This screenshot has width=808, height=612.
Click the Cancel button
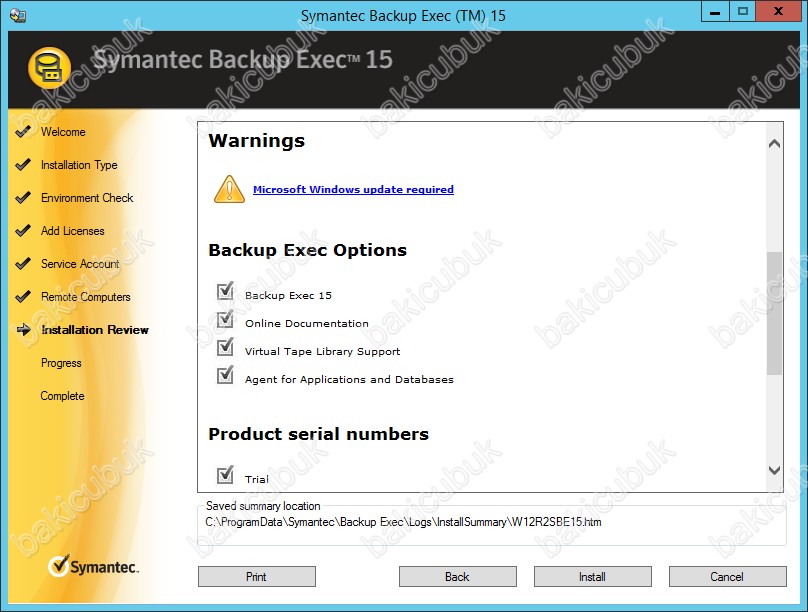(x=728, y=576)
